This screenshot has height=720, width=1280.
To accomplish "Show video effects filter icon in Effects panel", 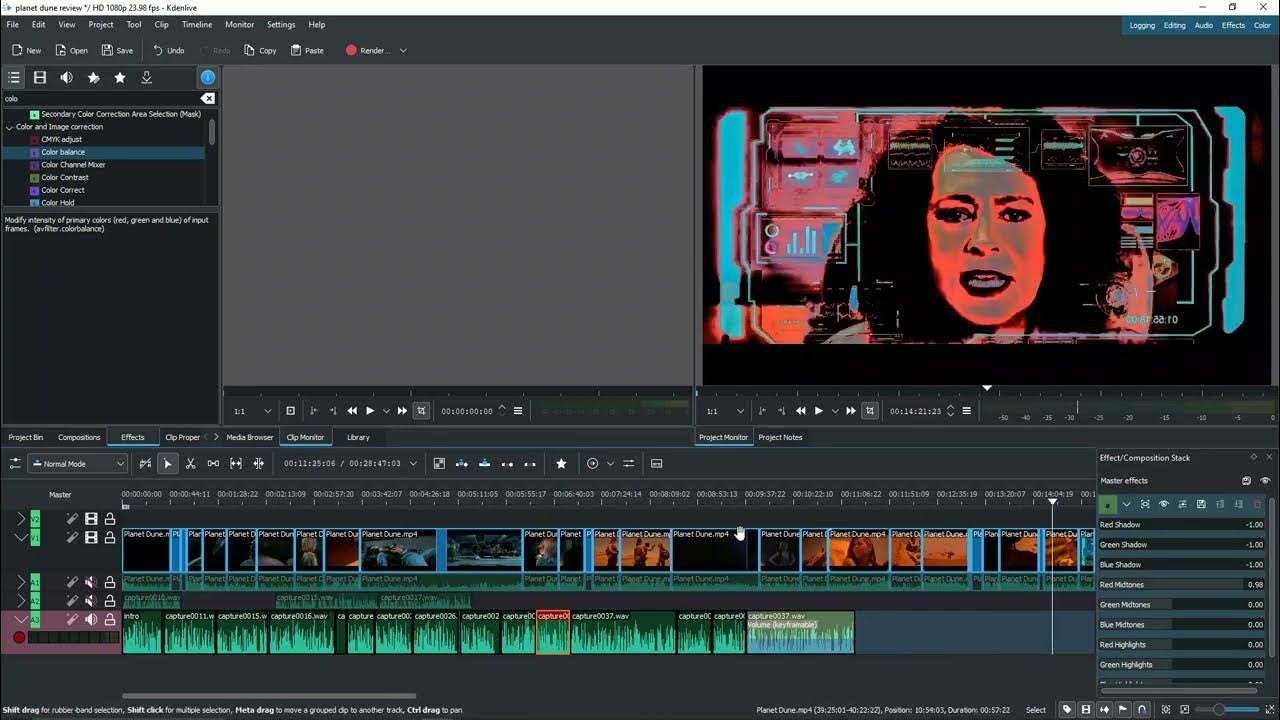I will [x=40, y=77].
